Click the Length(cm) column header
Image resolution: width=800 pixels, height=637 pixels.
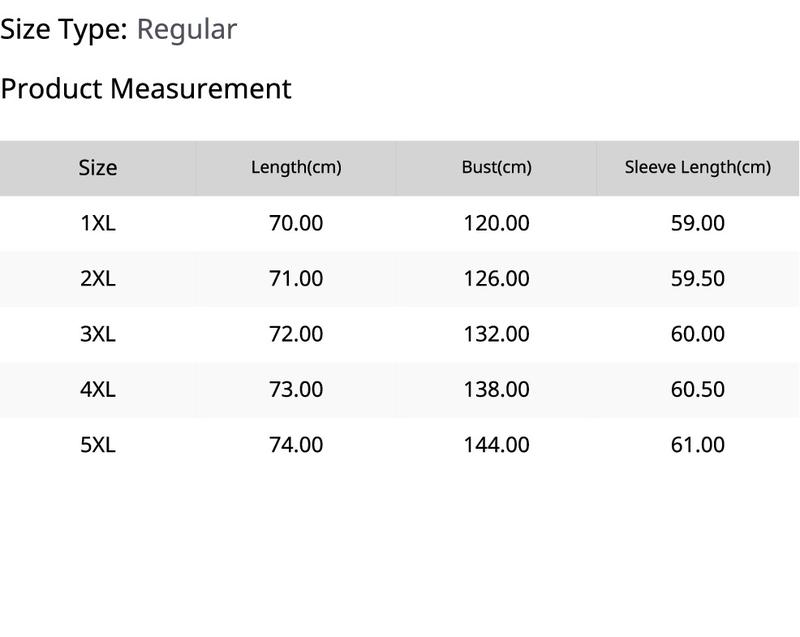point(296,167)
